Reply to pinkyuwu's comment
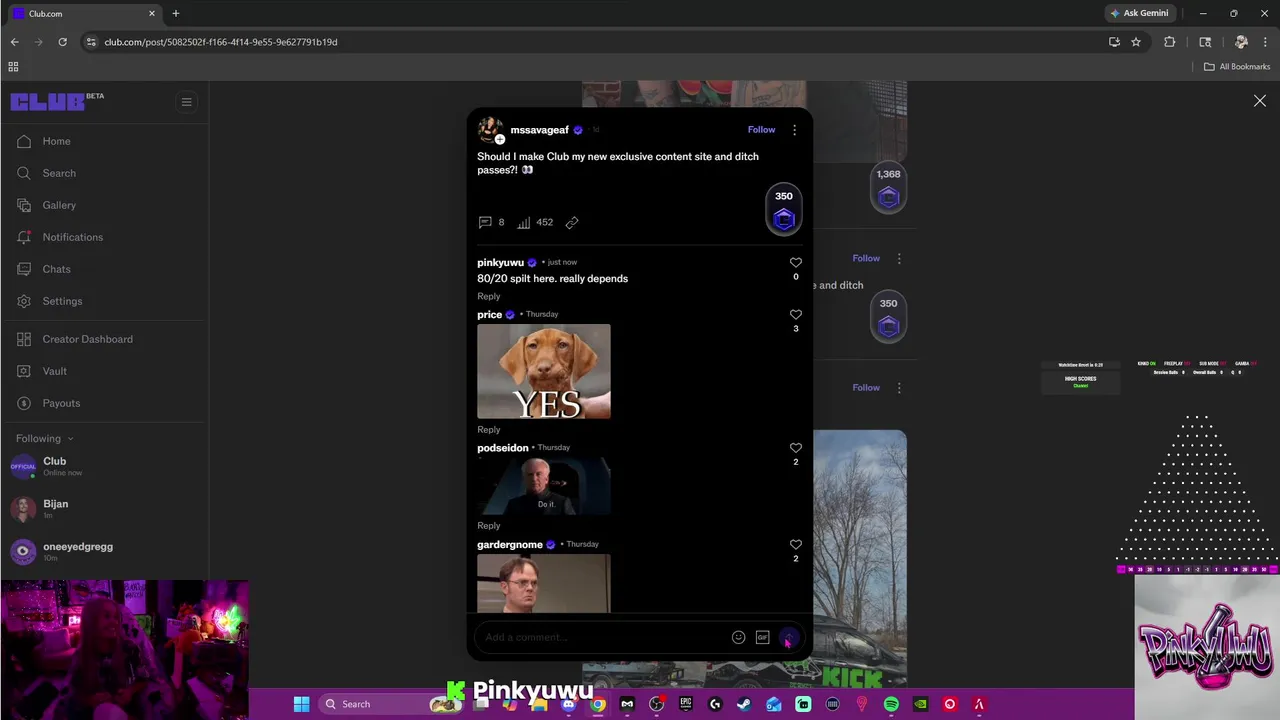The height and width of the screenshot is (720, 1280). pos(488,296)
